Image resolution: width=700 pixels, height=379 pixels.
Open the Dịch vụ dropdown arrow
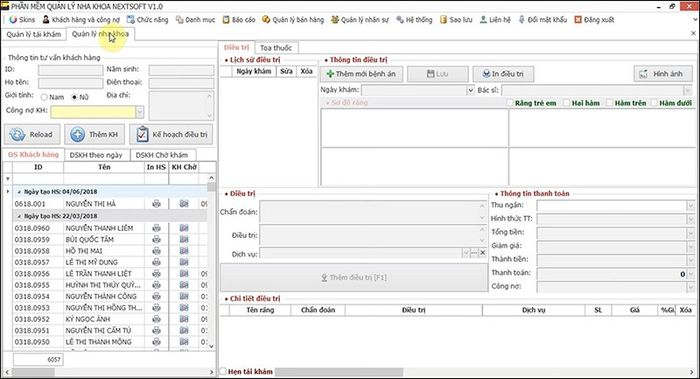[x=466, y=253]
